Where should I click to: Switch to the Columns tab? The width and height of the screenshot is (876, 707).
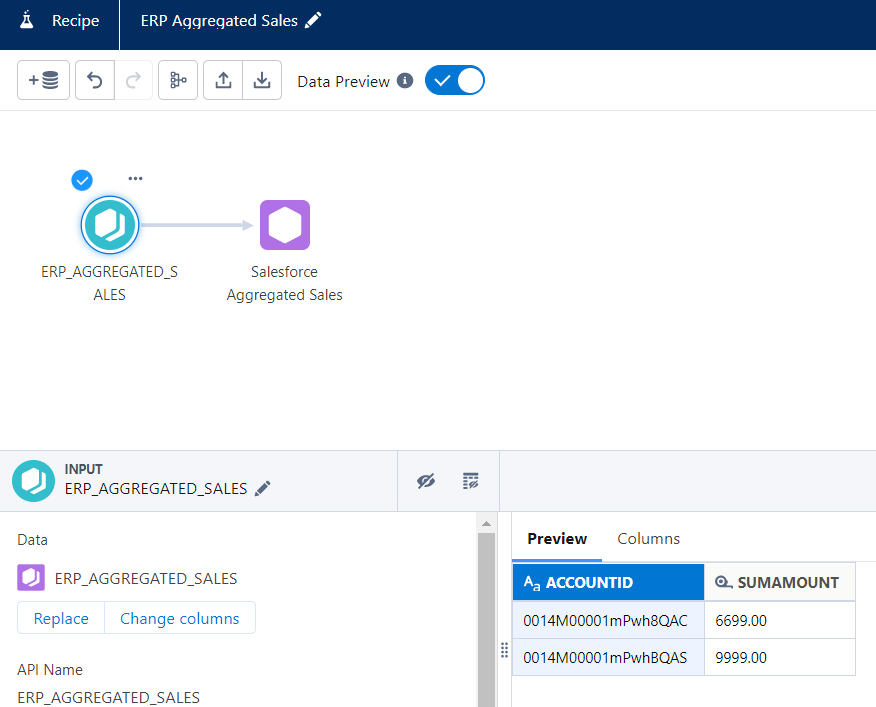click(x=648, y=539)
